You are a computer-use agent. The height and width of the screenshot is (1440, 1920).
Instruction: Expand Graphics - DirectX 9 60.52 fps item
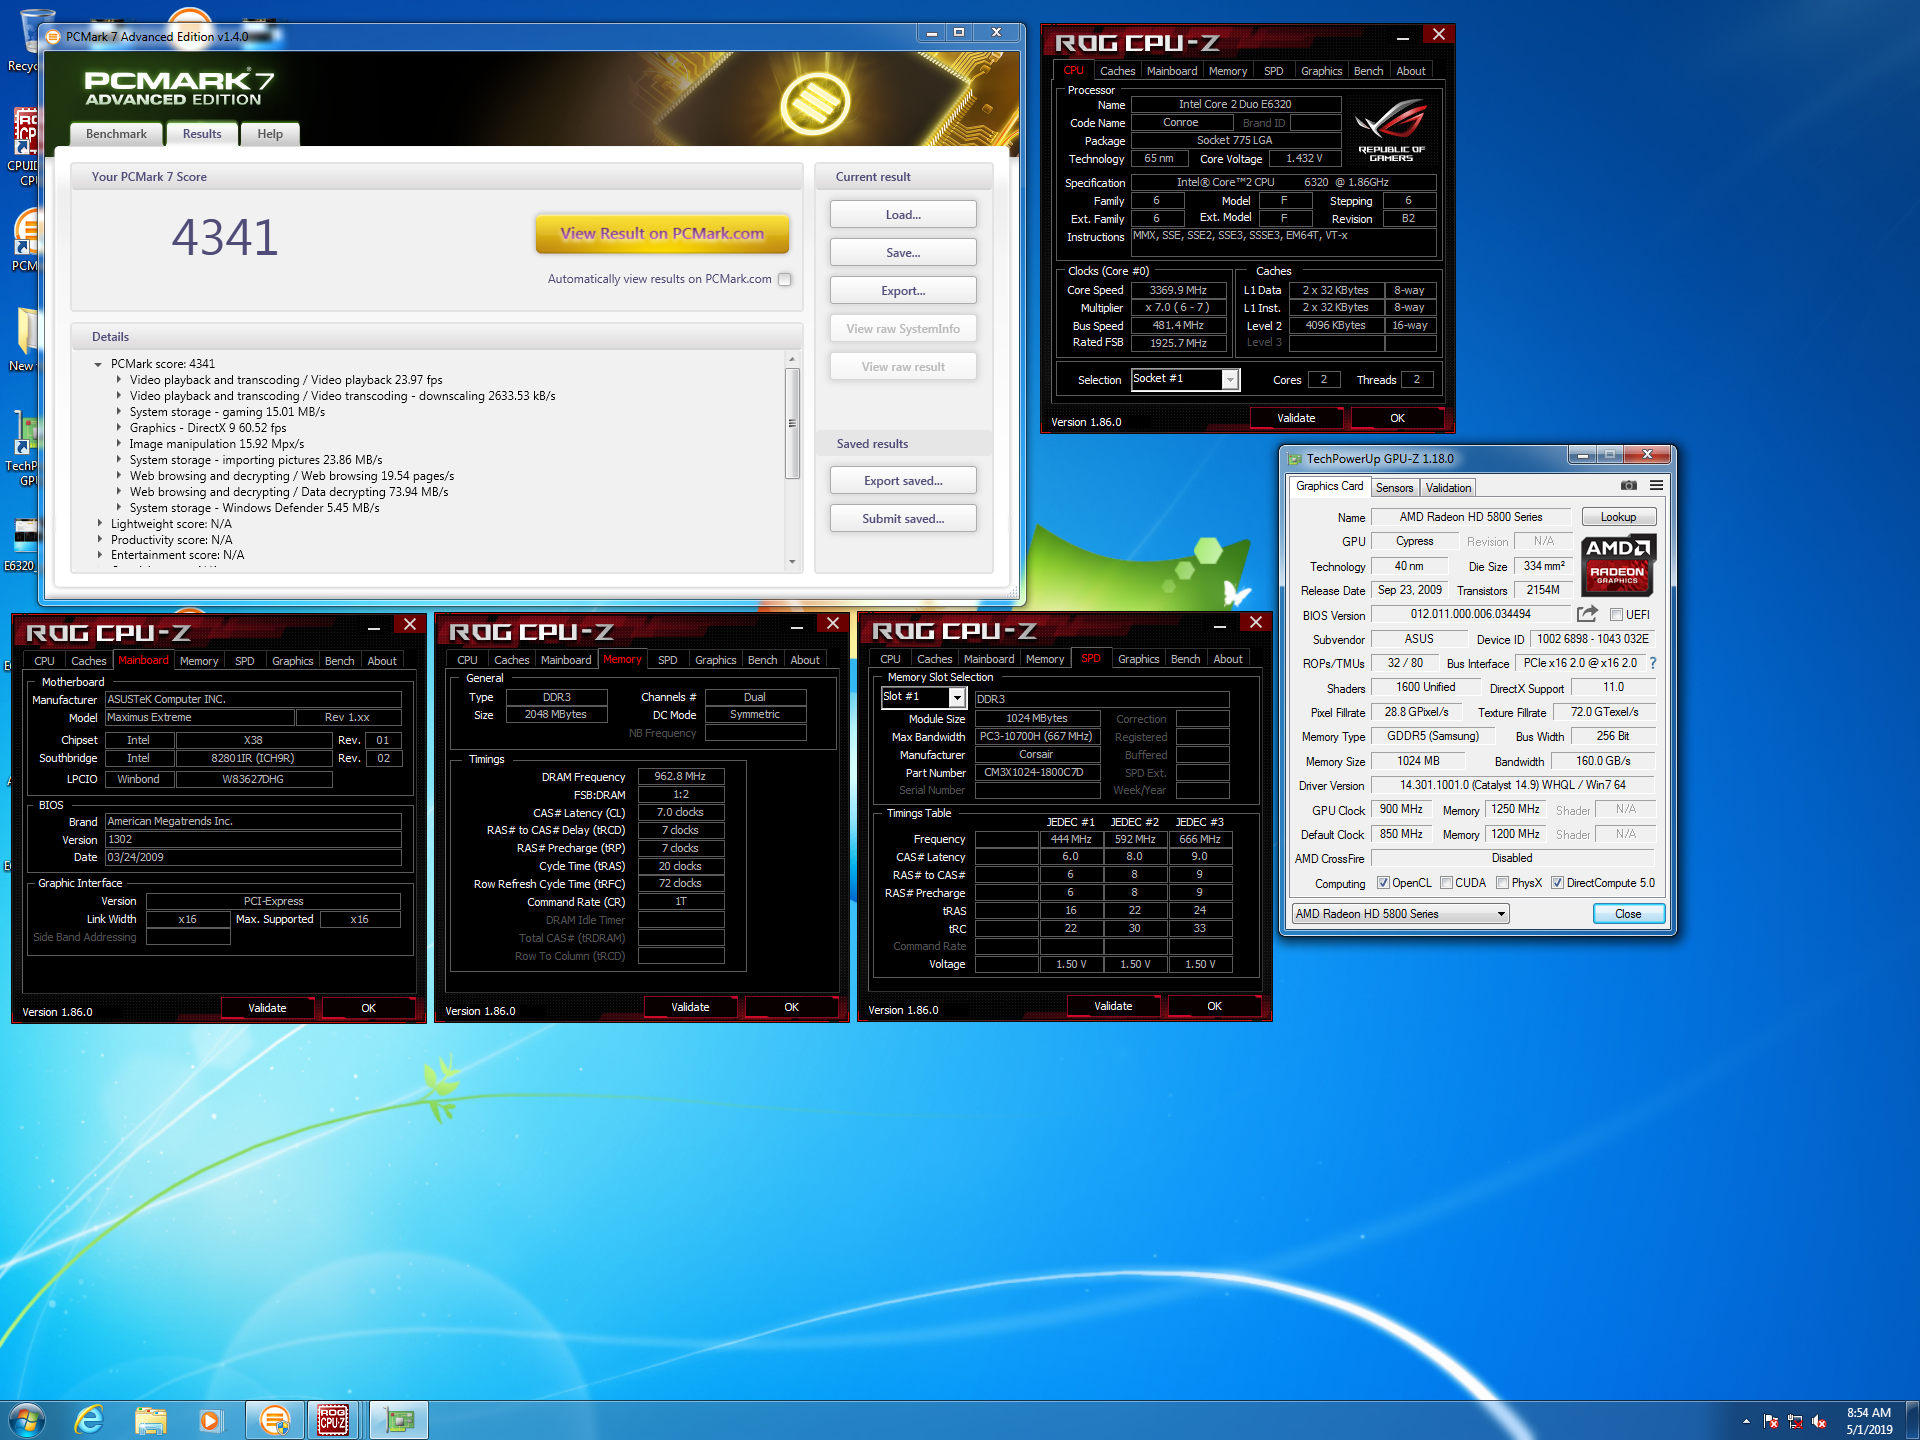pyautogui.click(x=119, y=428)
